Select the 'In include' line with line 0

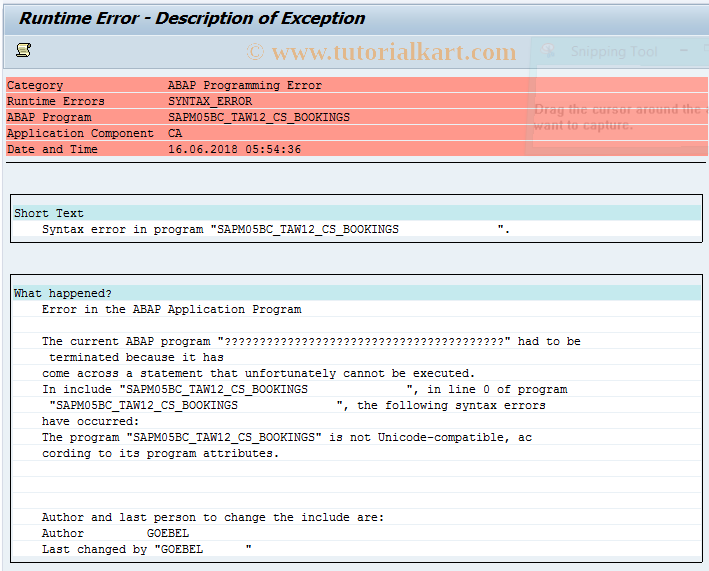tap(305, 389)
